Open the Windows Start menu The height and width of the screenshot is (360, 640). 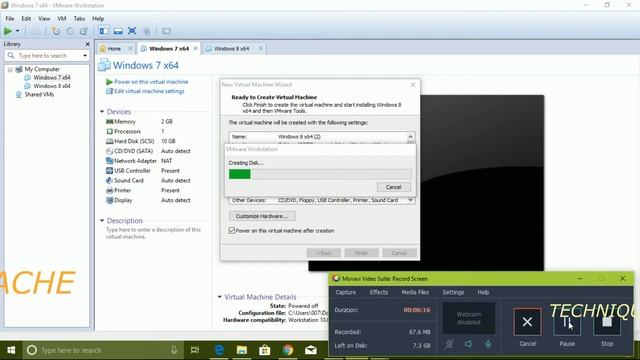(11, 350)
